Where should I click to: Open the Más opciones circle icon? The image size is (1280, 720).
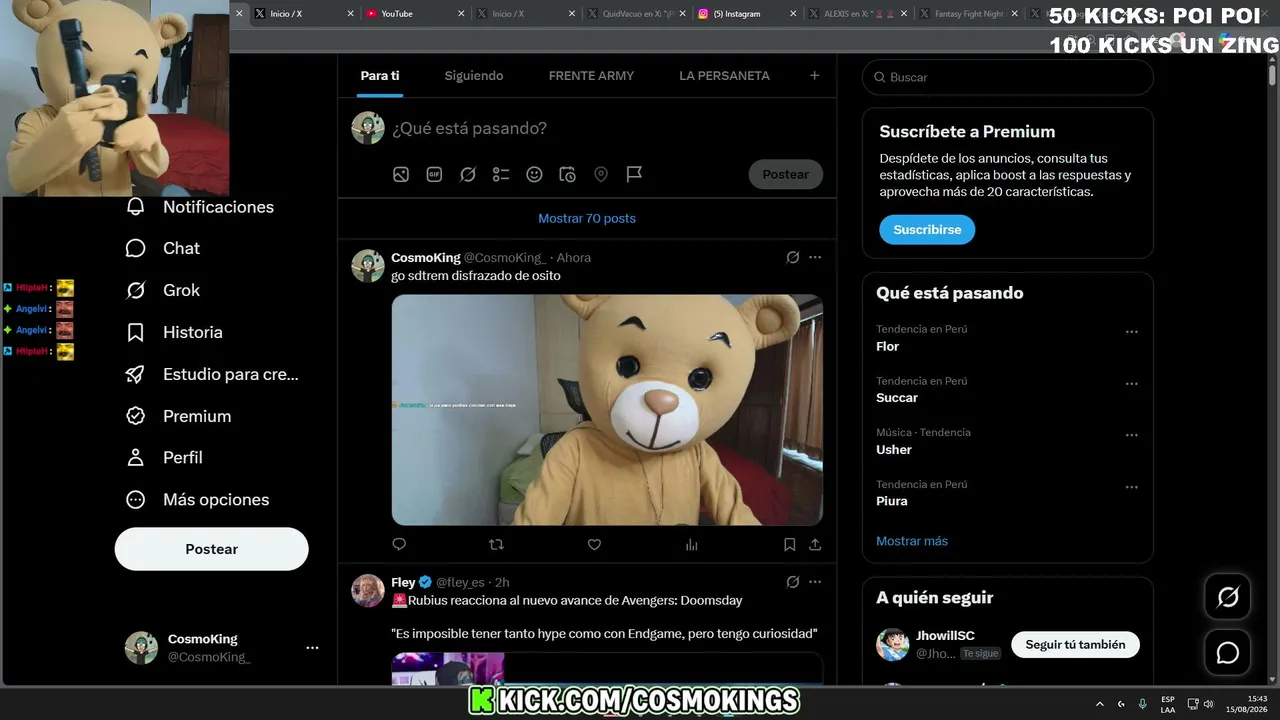136,499
